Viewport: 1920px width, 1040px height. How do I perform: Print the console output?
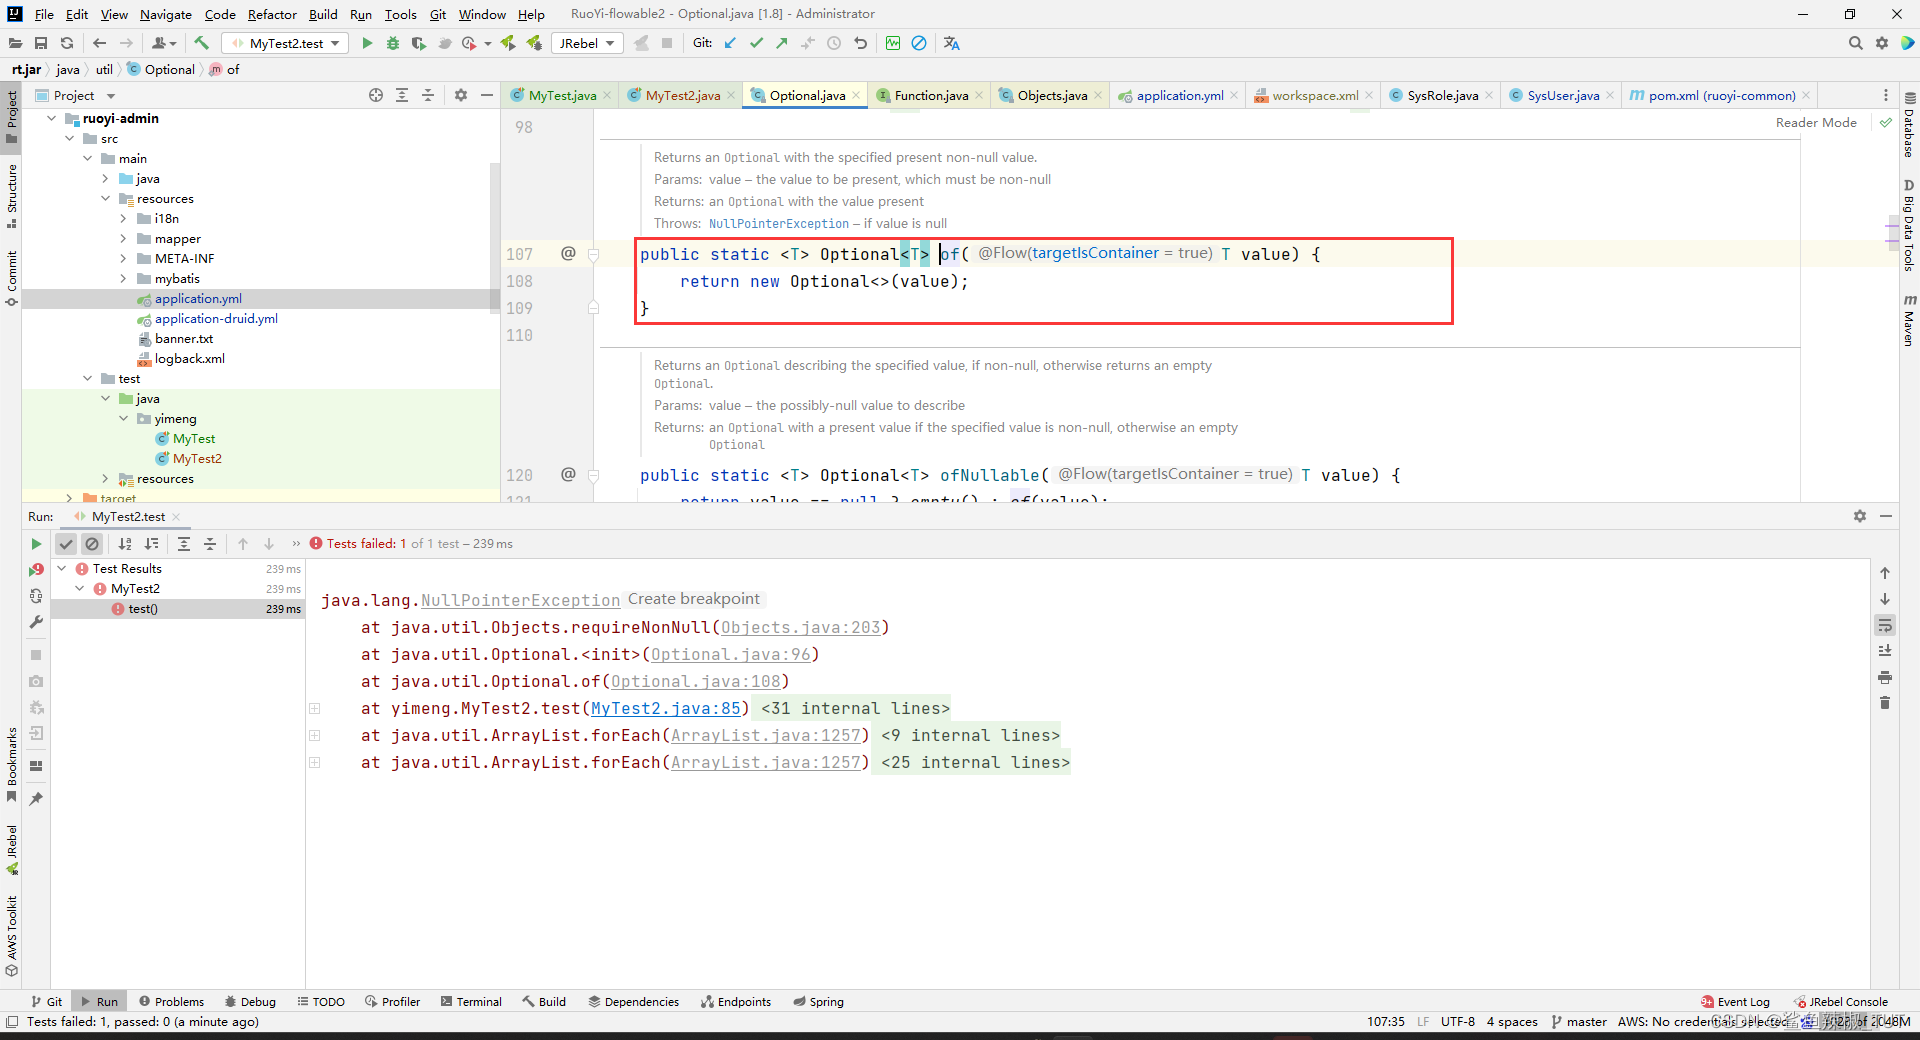1885,677
